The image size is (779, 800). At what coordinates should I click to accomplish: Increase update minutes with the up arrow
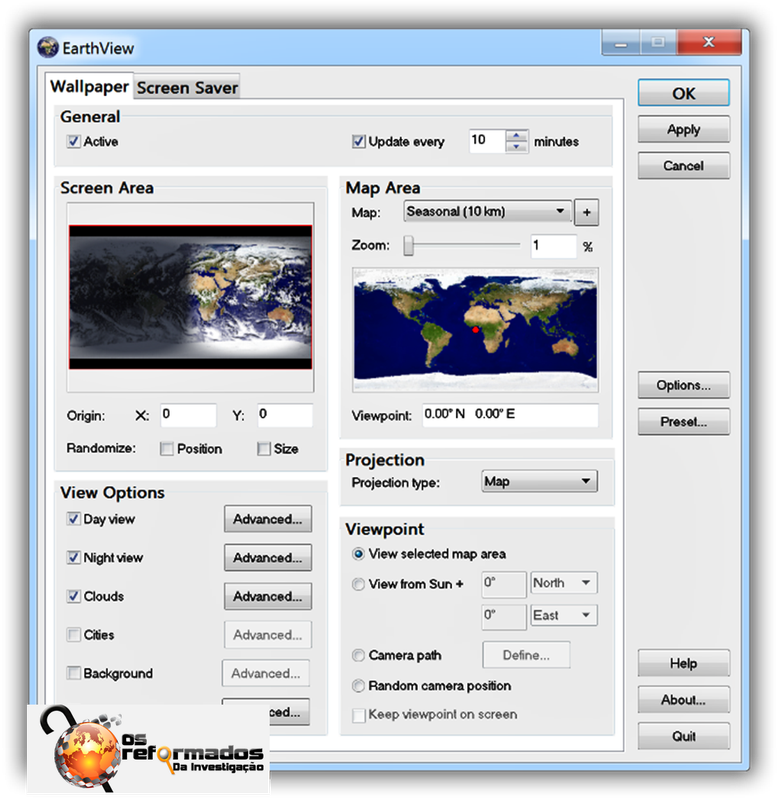[516, 136]
